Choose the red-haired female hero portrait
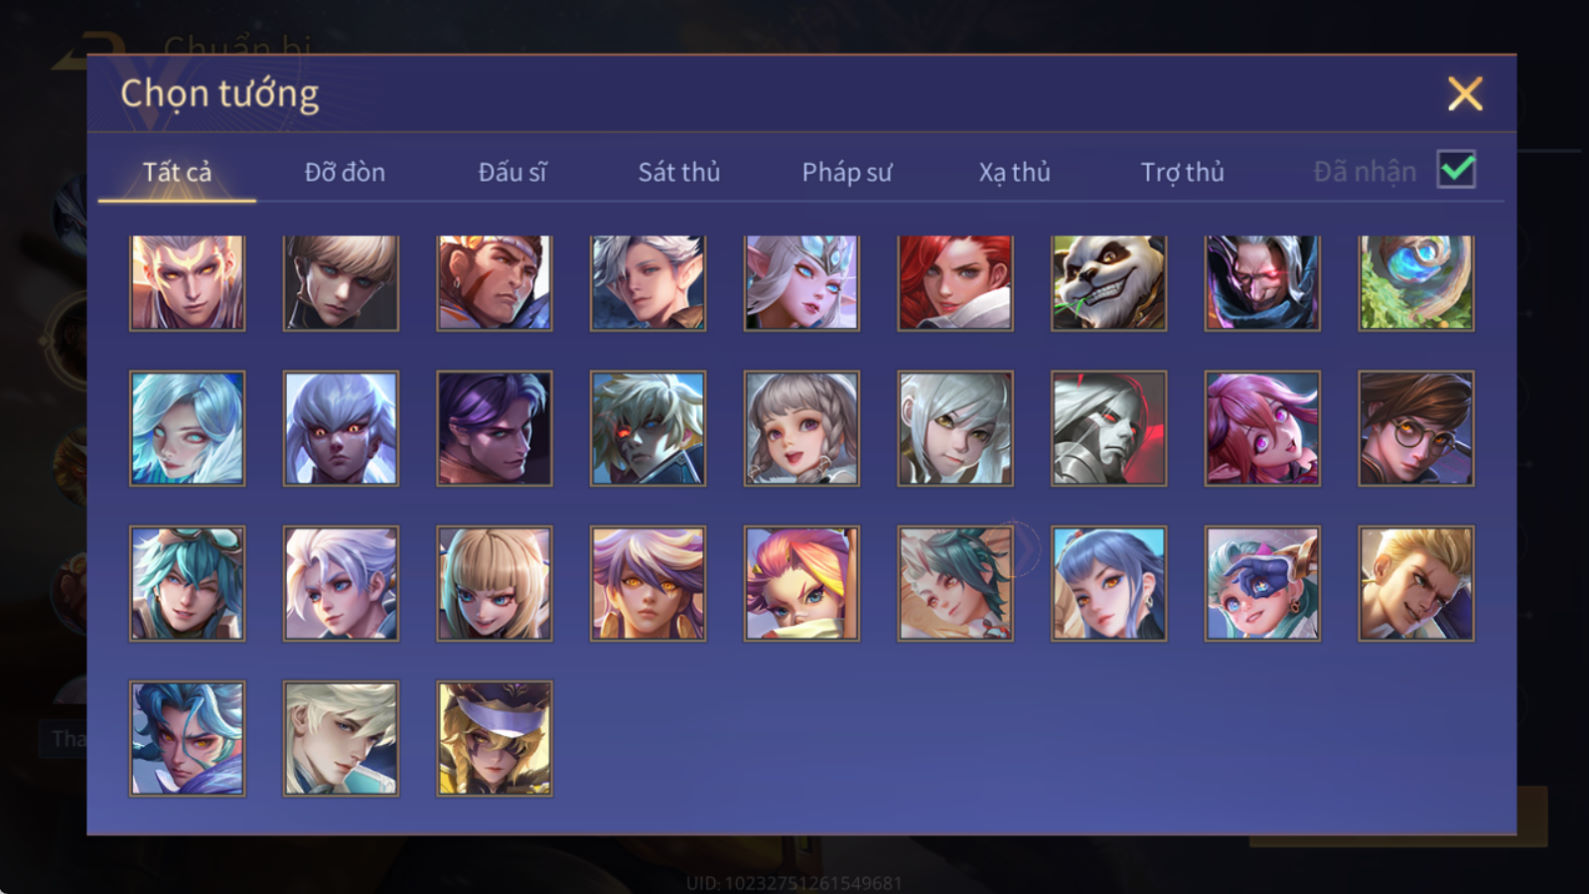The width and height of the screenshot is (1589, 894). (x=955, y=283)
